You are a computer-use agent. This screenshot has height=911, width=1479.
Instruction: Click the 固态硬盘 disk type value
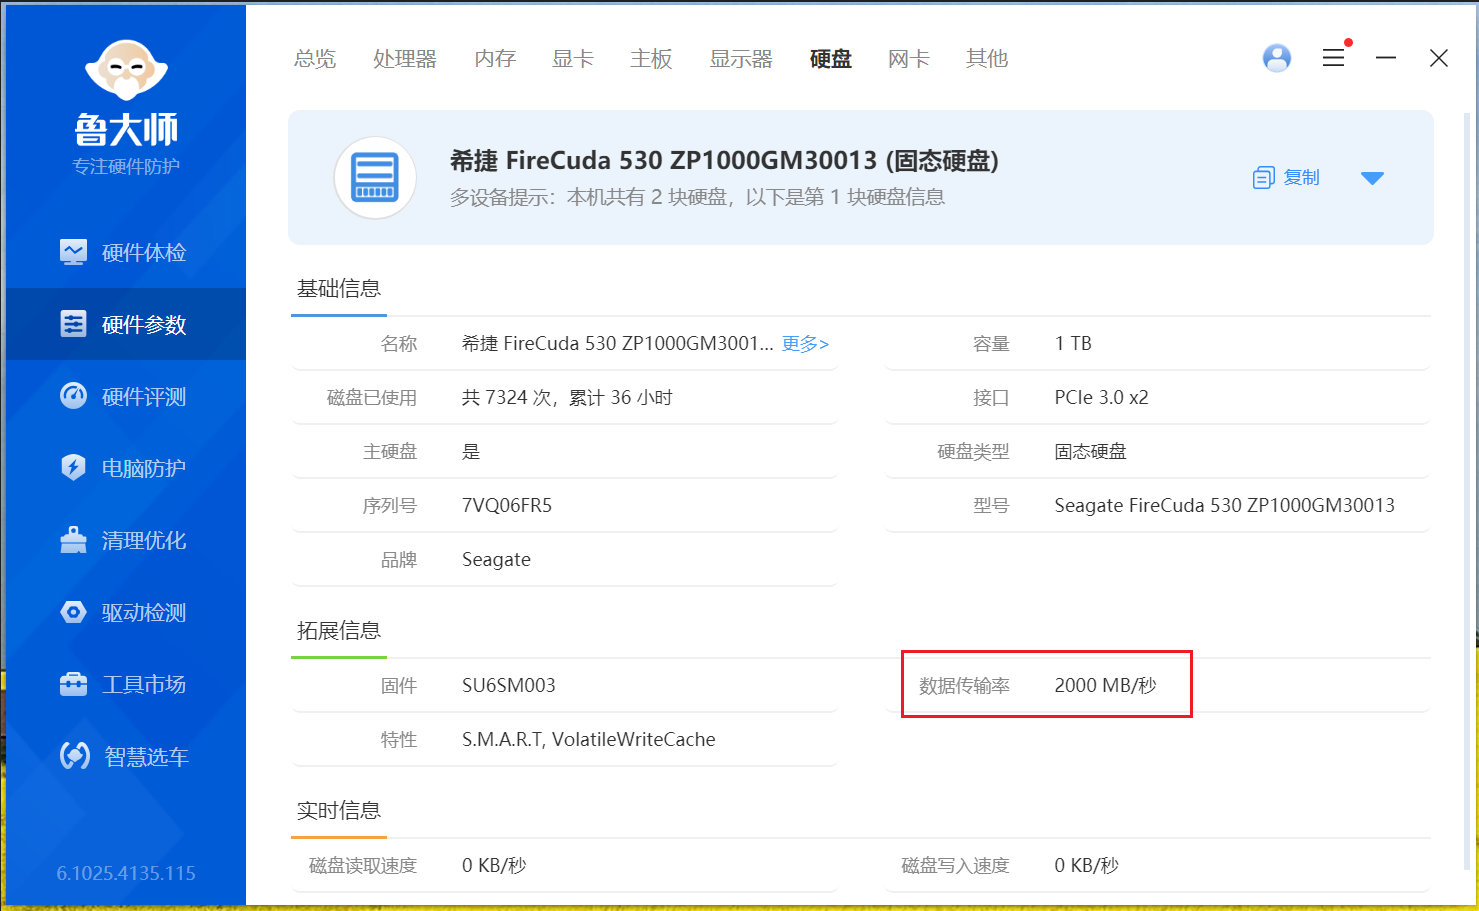tap(1090, 451)
